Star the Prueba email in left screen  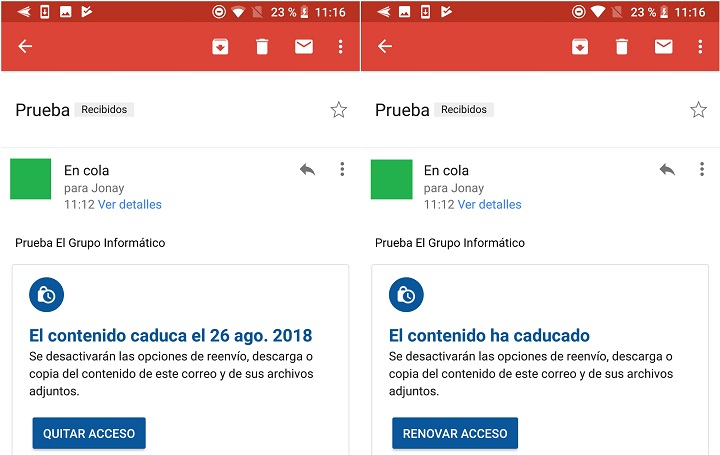pyautogui.click(x=338, y=110)
